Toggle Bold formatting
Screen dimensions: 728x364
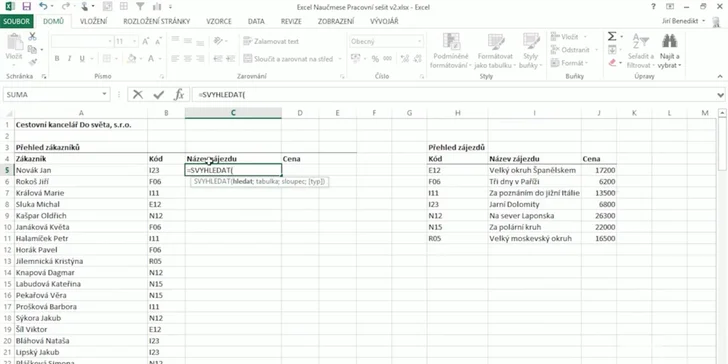click(57, 58)
